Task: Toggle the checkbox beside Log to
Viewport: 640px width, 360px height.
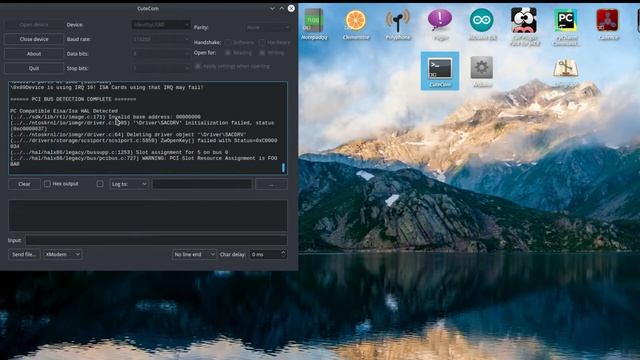Action: click(x=100, y=184)
